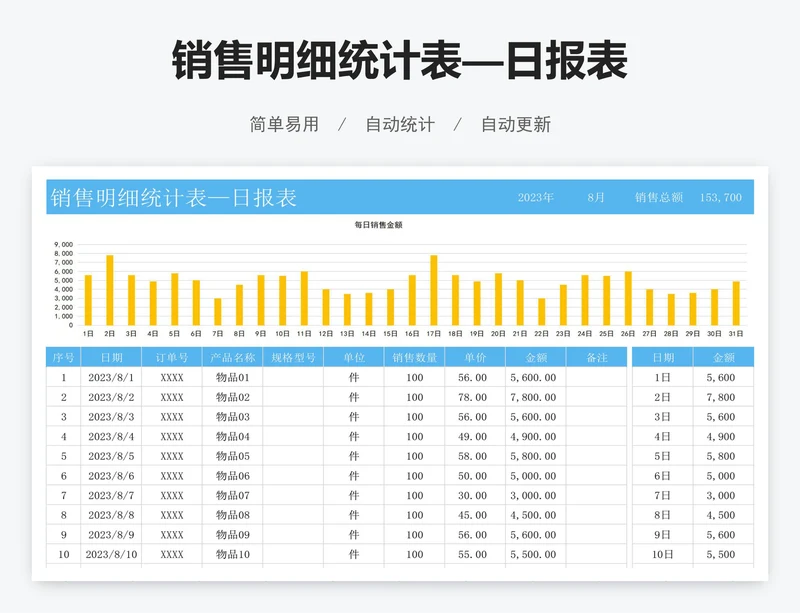Click unit price cell 45.00

point(476,515)
